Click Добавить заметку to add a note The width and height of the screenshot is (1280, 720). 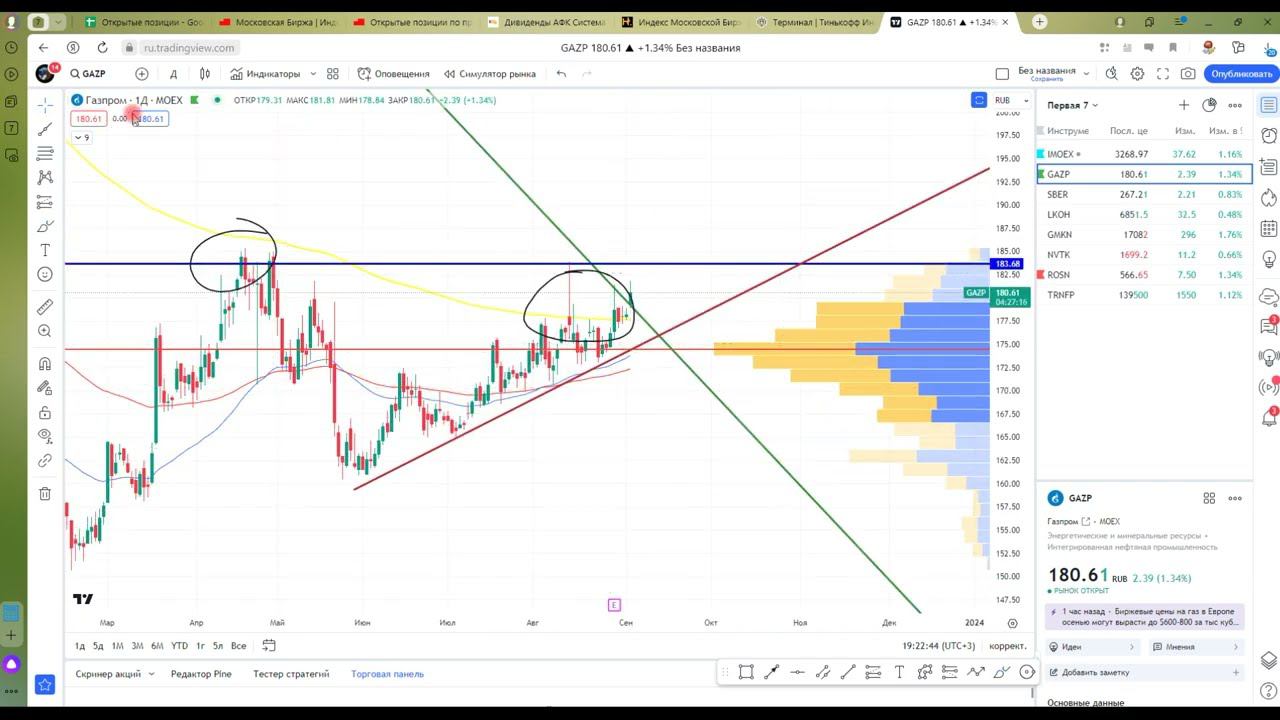pyautogui.click(x=1144, y=673)
